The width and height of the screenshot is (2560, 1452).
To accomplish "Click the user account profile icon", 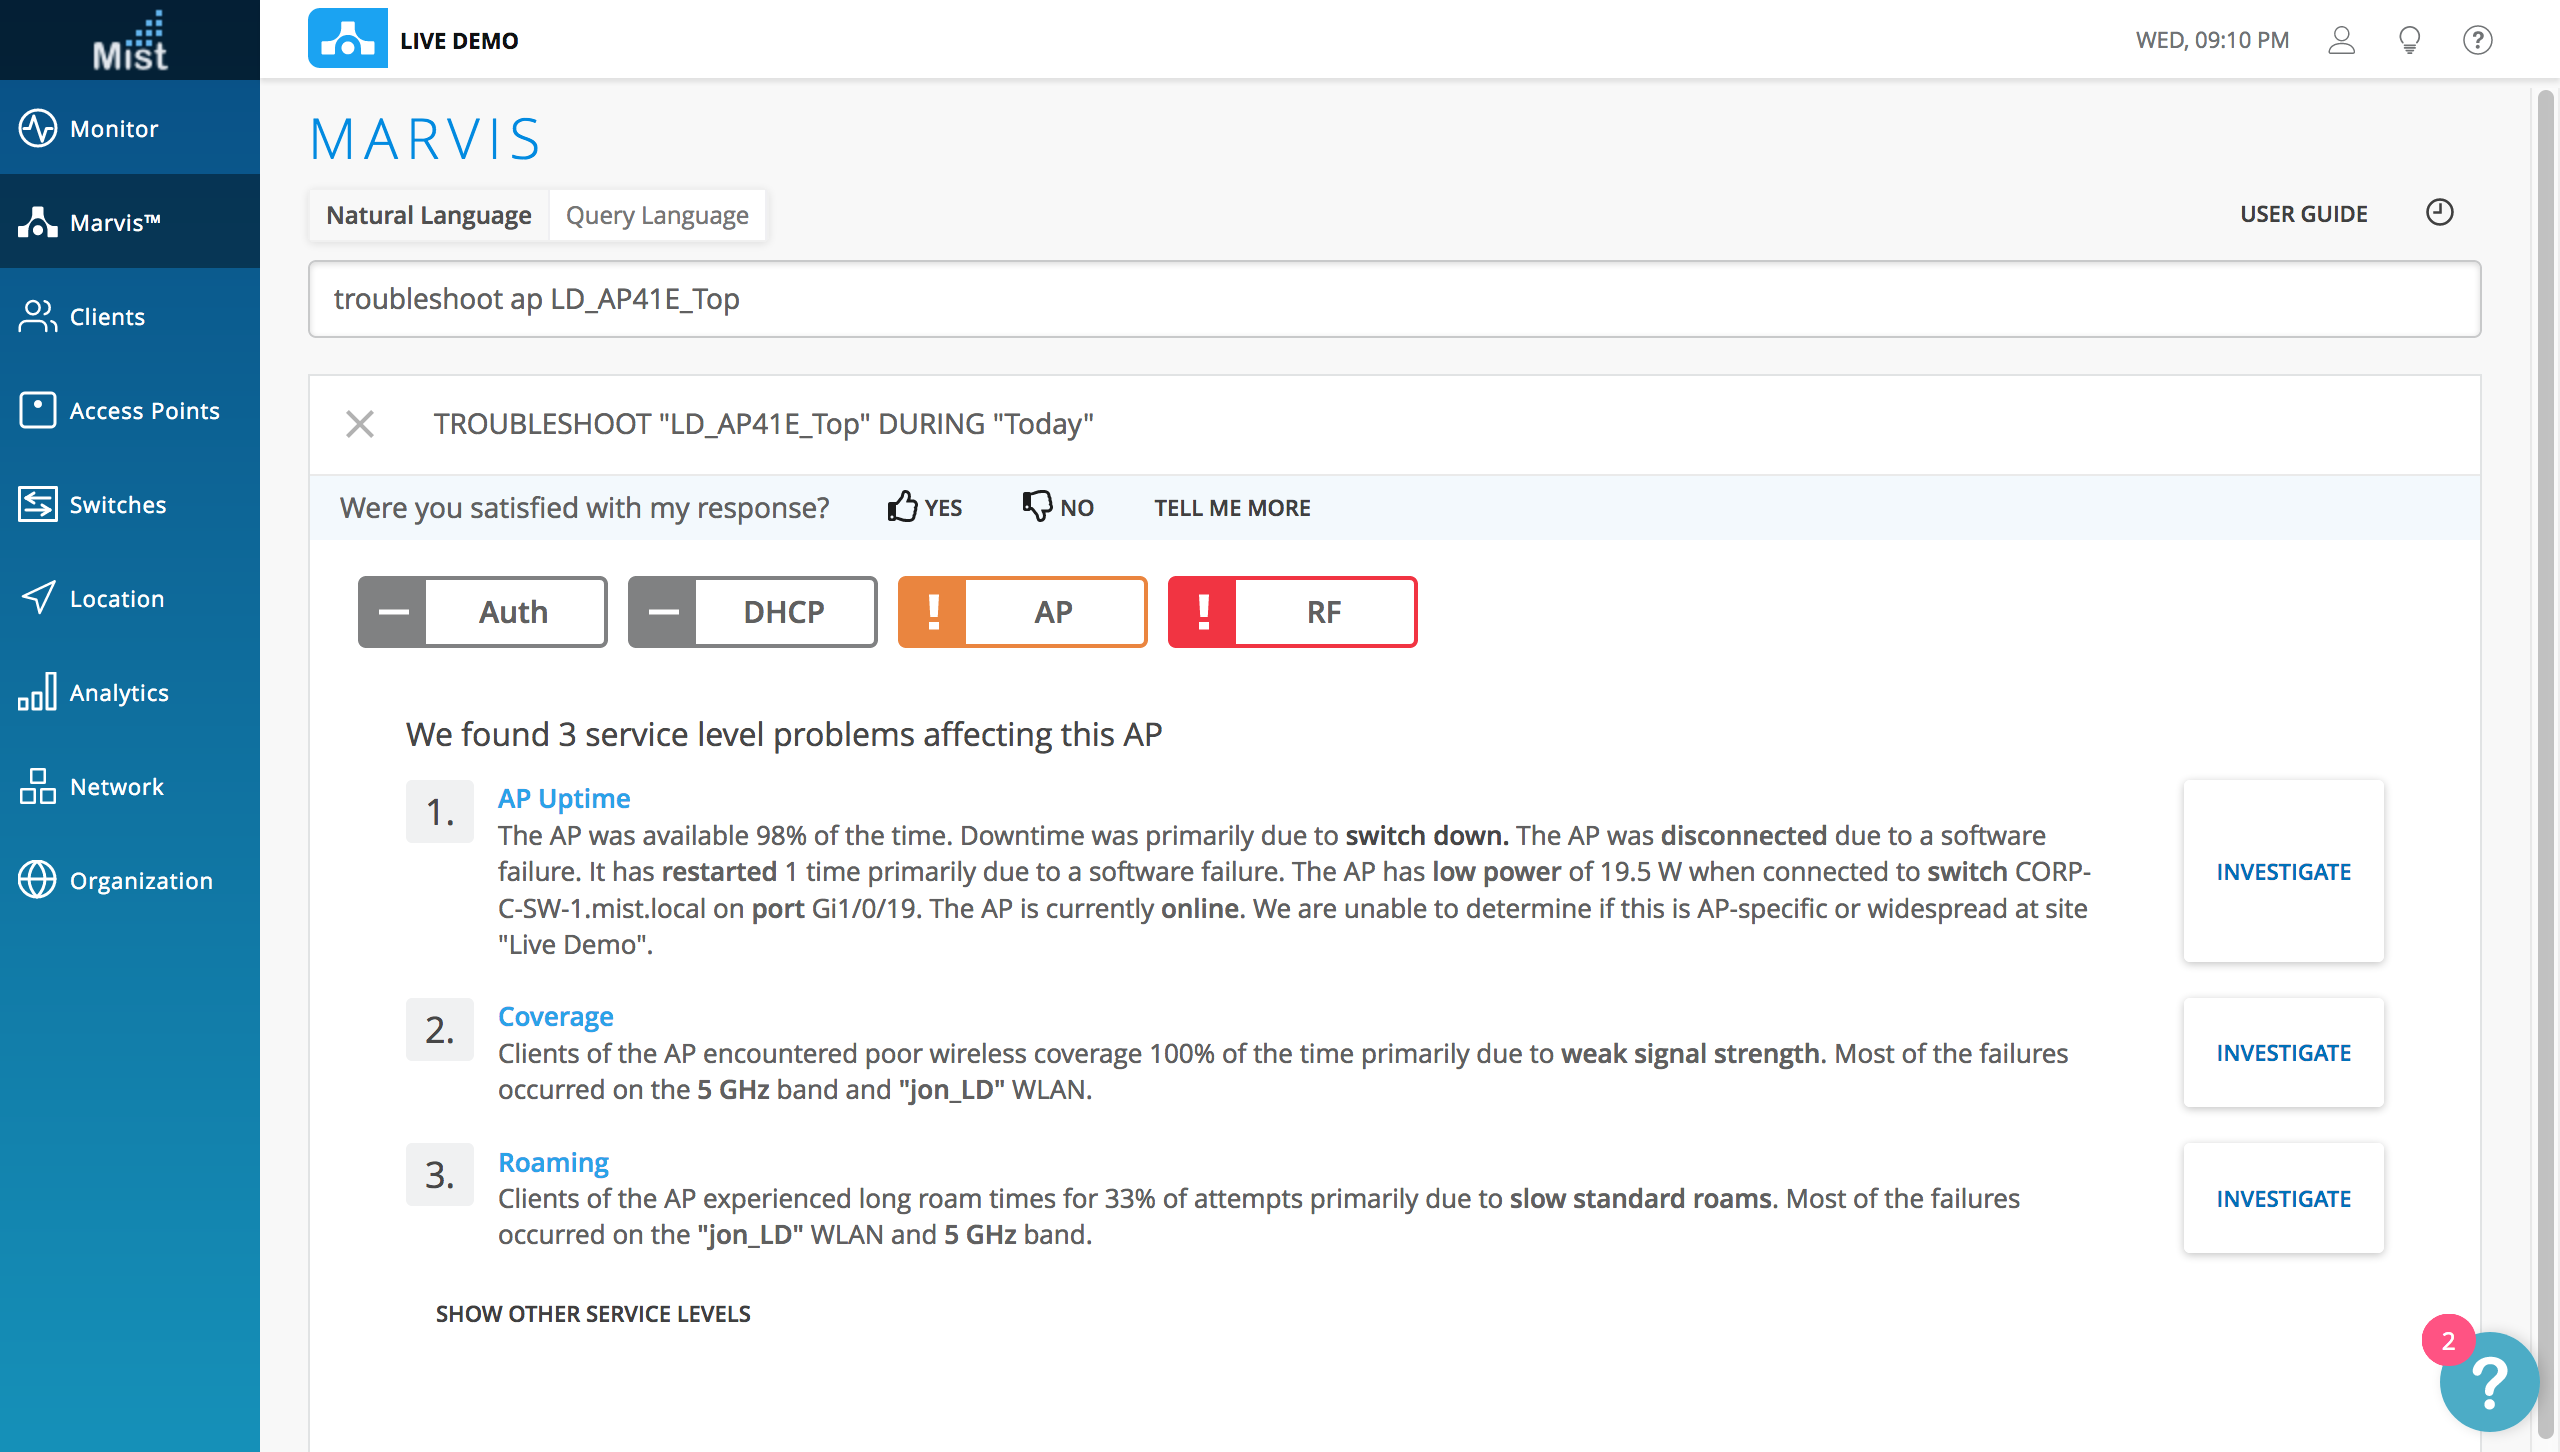I will pos(2341,40).
